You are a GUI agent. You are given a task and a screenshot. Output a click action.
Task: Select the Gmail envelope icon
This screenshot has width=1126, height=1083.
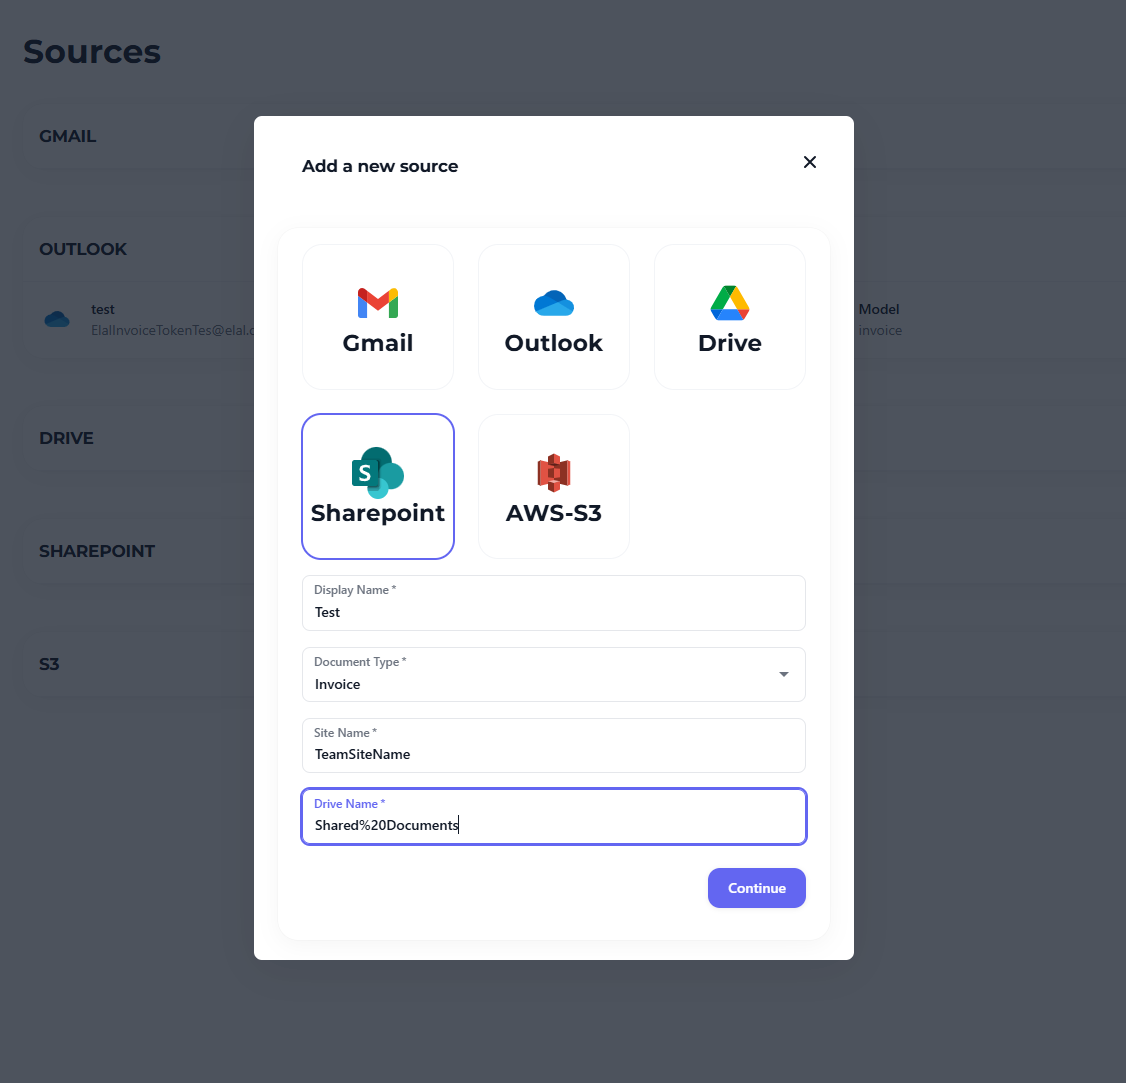pyautogui.click(x=378, y=303)
